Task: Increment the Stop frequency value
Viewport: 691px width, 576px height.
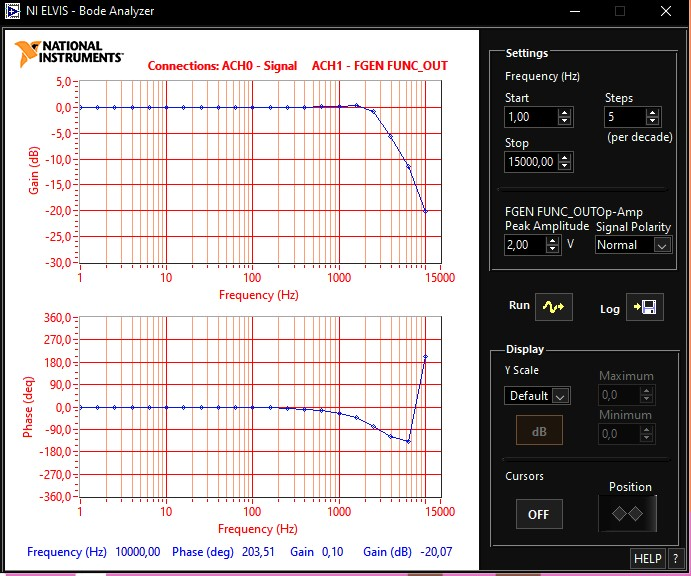Action: [564, 158]
